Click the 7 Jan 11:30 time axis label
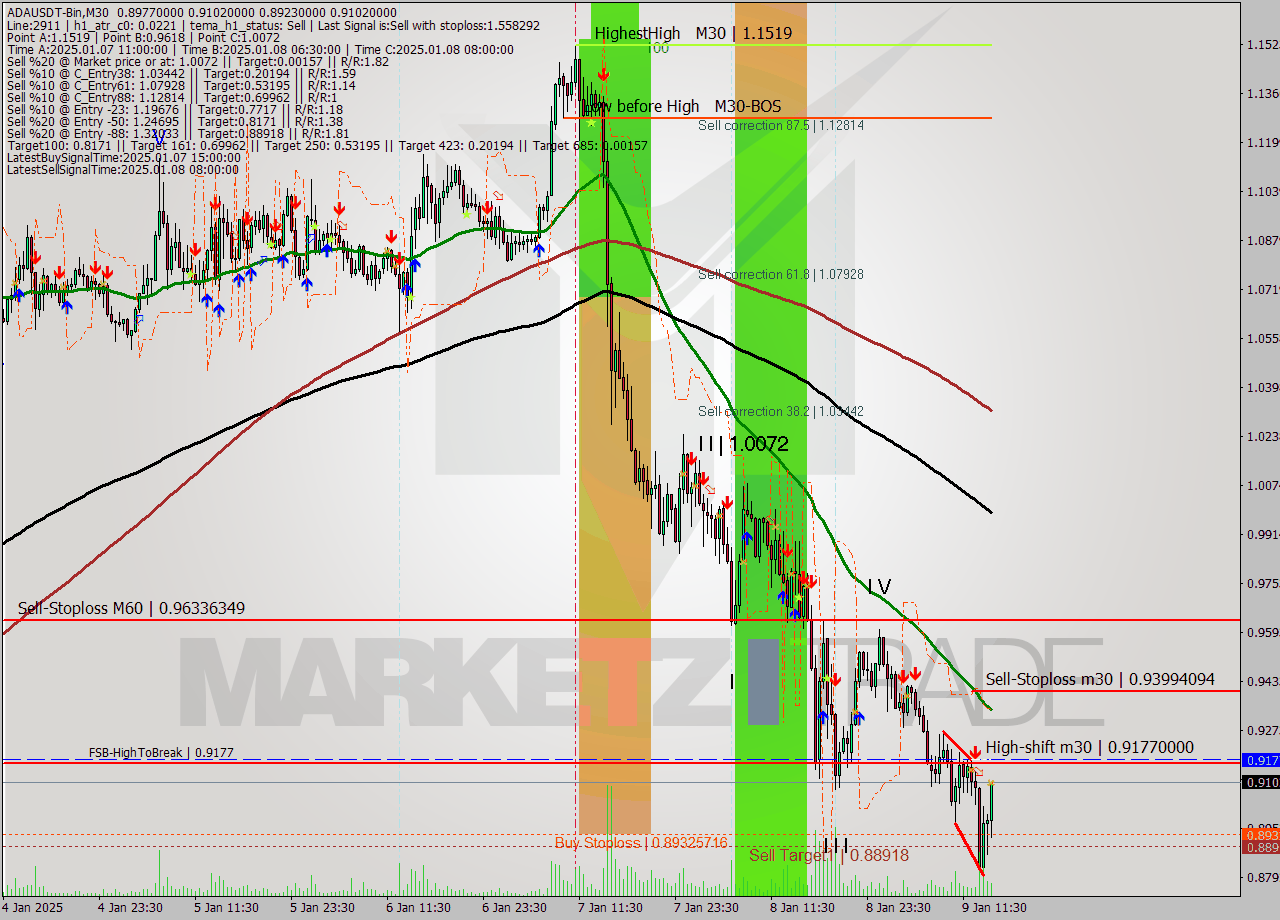This screenshot has width=1280, height=920. [610, 908]
